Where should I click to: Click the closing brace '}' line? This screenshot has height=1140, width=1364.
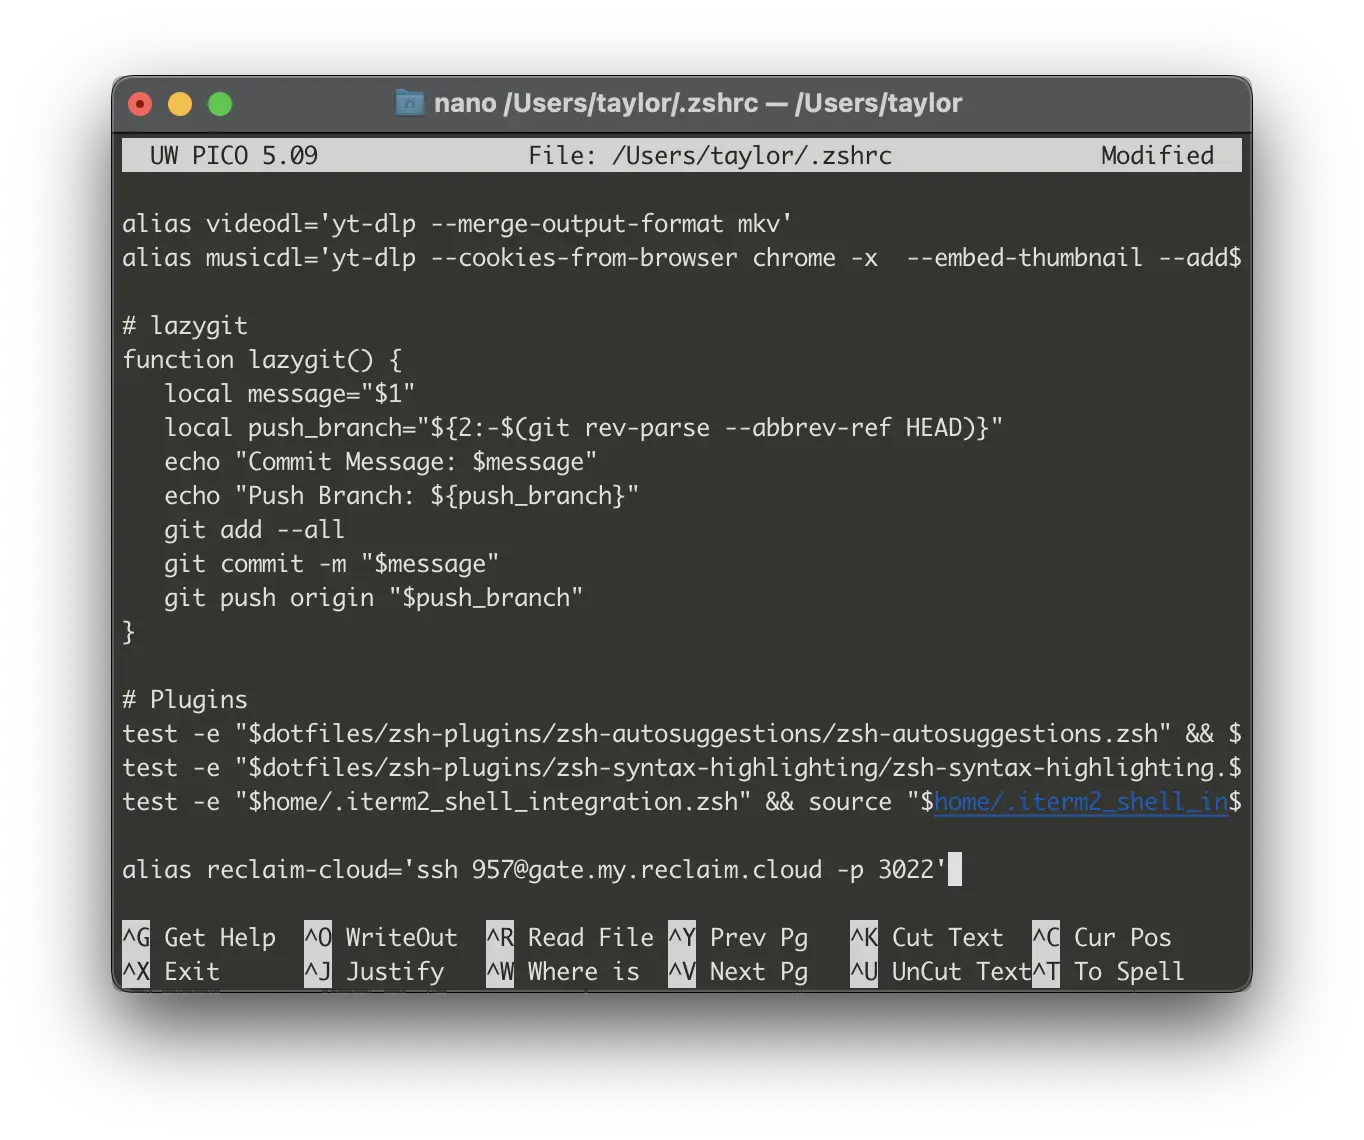128,632
